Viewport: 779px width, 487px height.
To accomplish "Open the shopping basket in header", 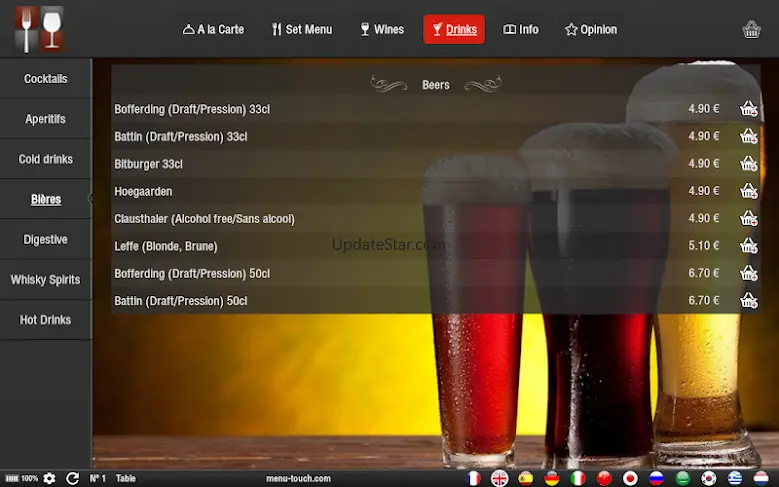I will (x=751, y=29).
